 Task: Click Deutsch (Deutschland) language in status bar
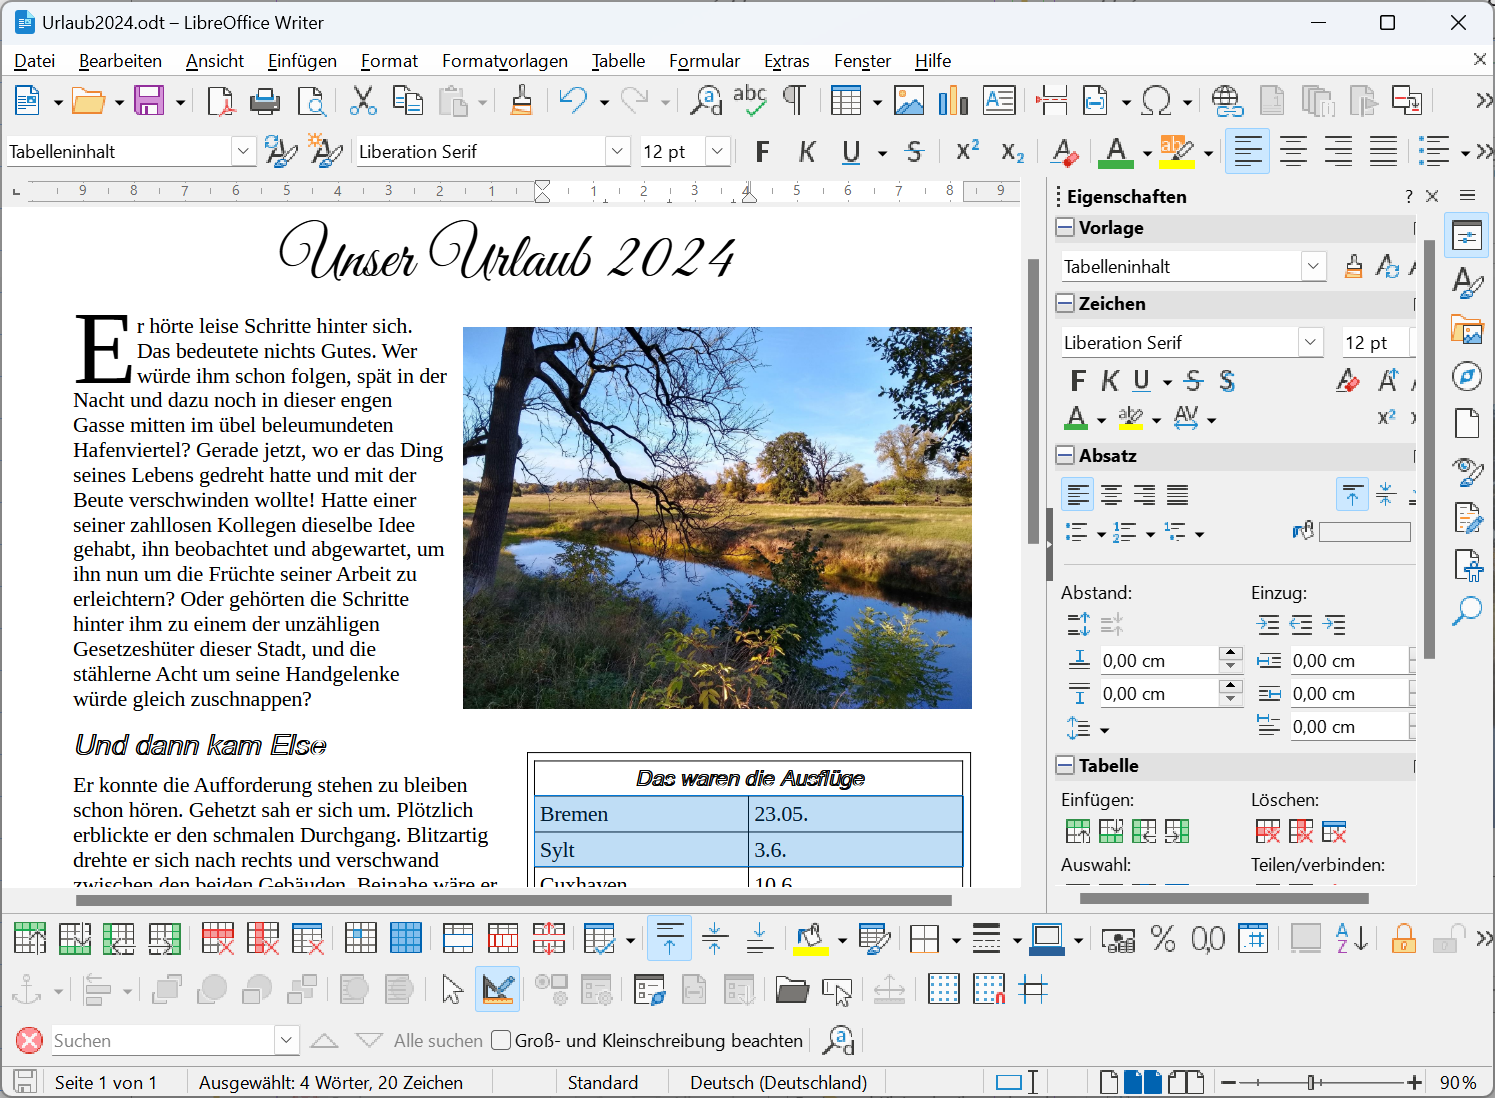(x=778, y=1082)
